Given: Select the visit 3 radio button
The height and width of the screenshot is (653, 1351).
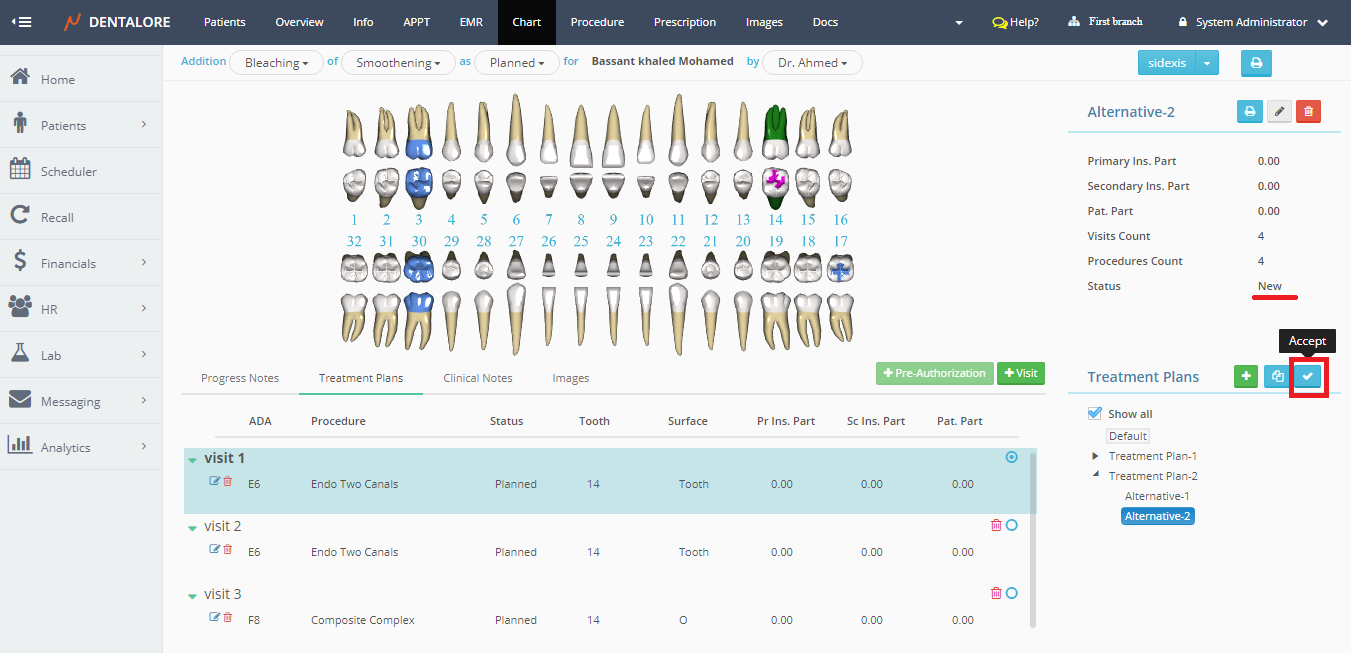Looking at the screenshot, I should (1012, 593).
